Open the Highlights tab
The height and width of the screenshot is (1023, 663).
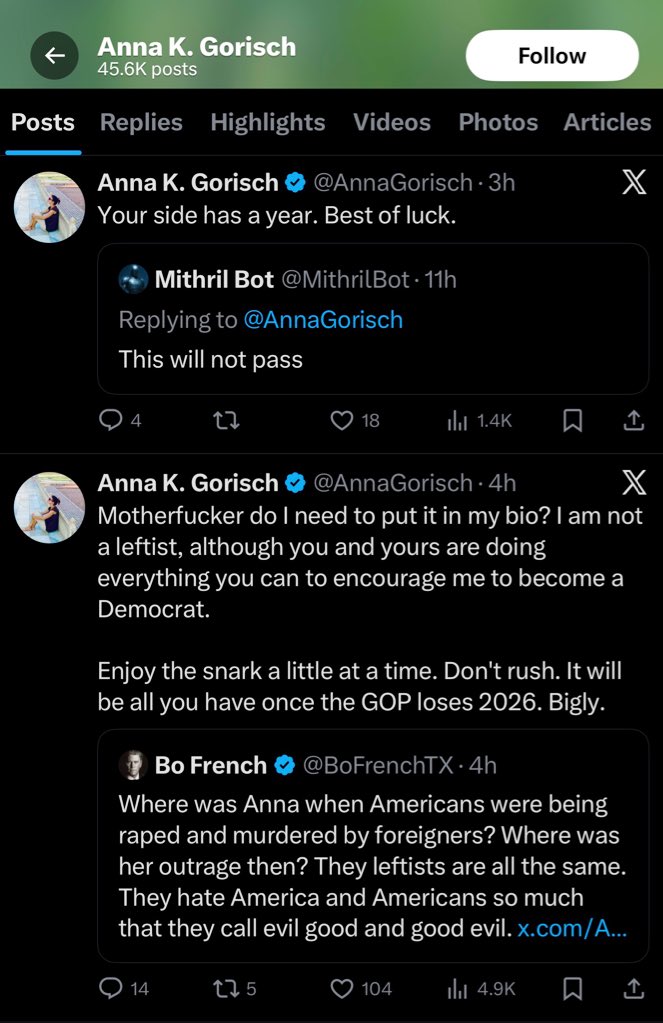click(x=267, y=122)
